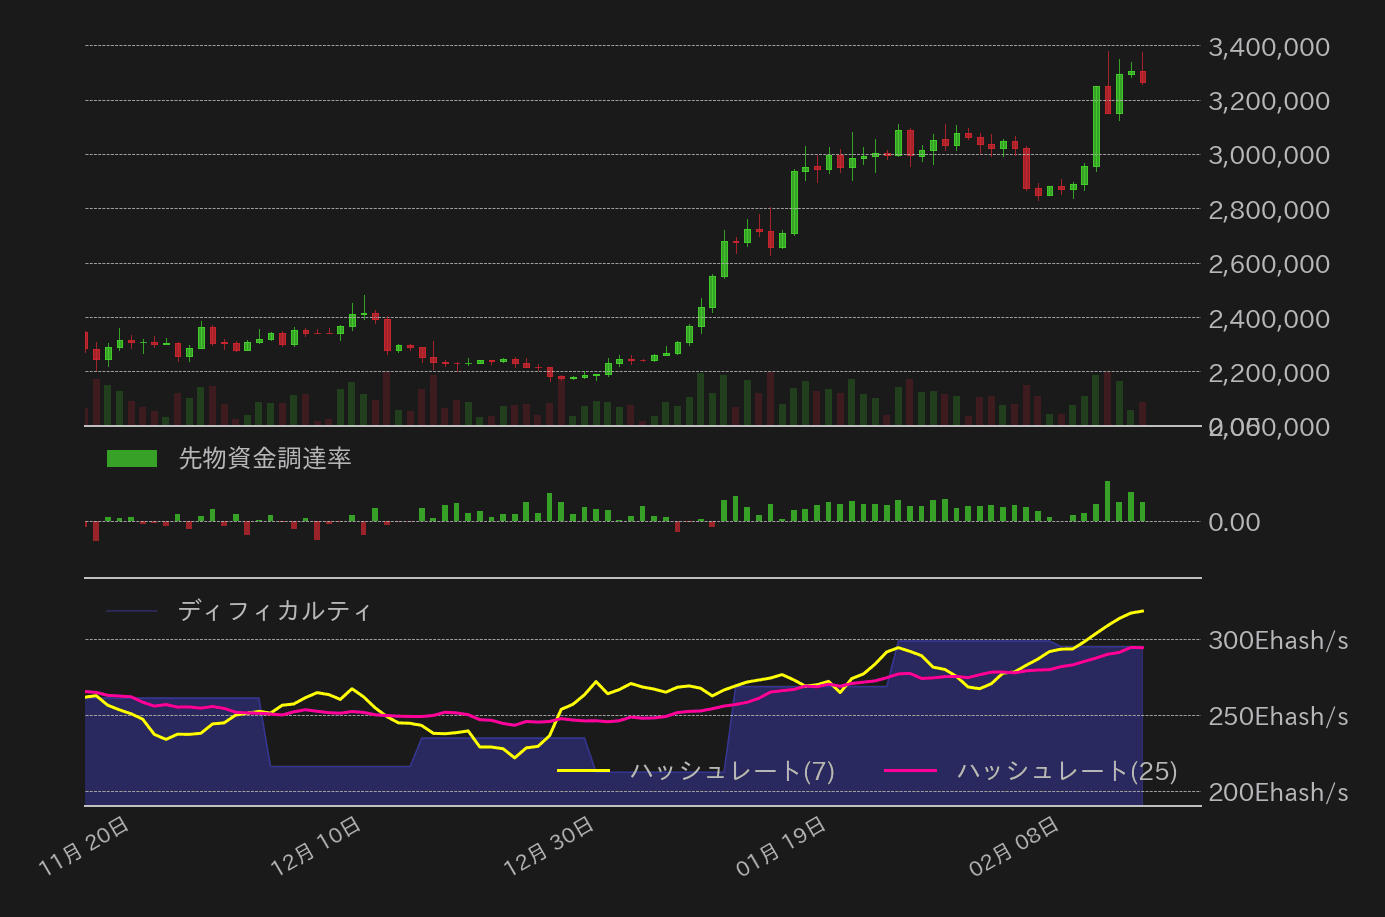Switch to the funding rate pane
Image resolution: width=1385 pixels, height=917 pixels.
pyautogui.click(x=640, y=510)
